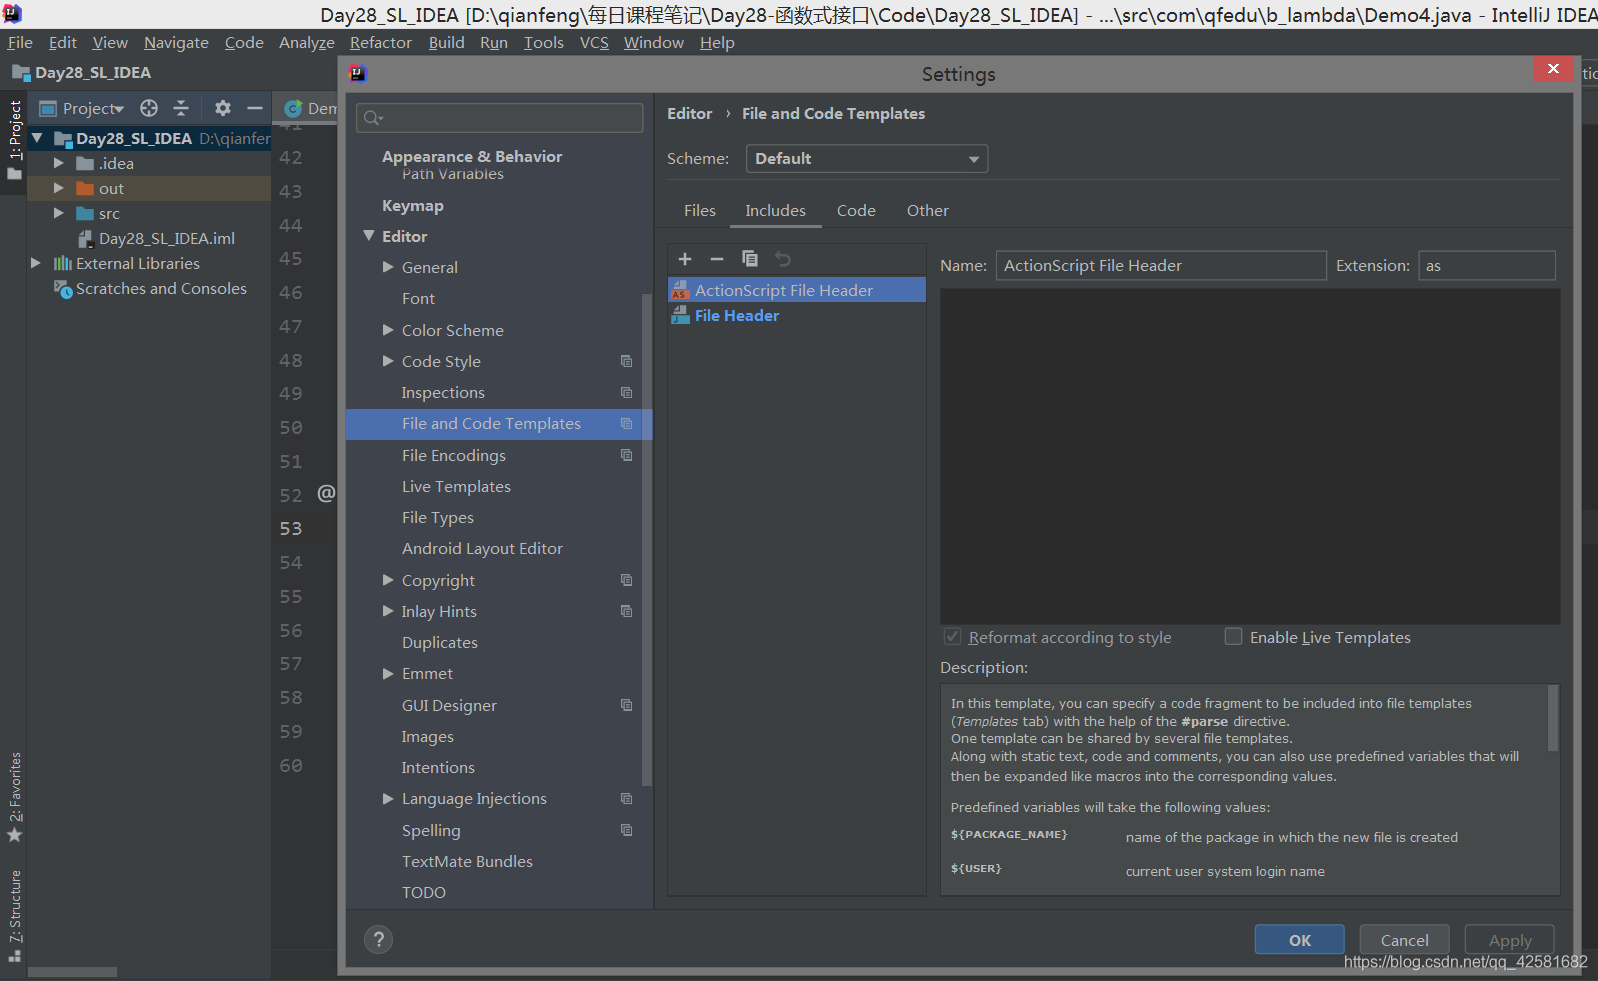Click the Settings search input field
The height and width of the screenshot is (981, 1598).
500,118
